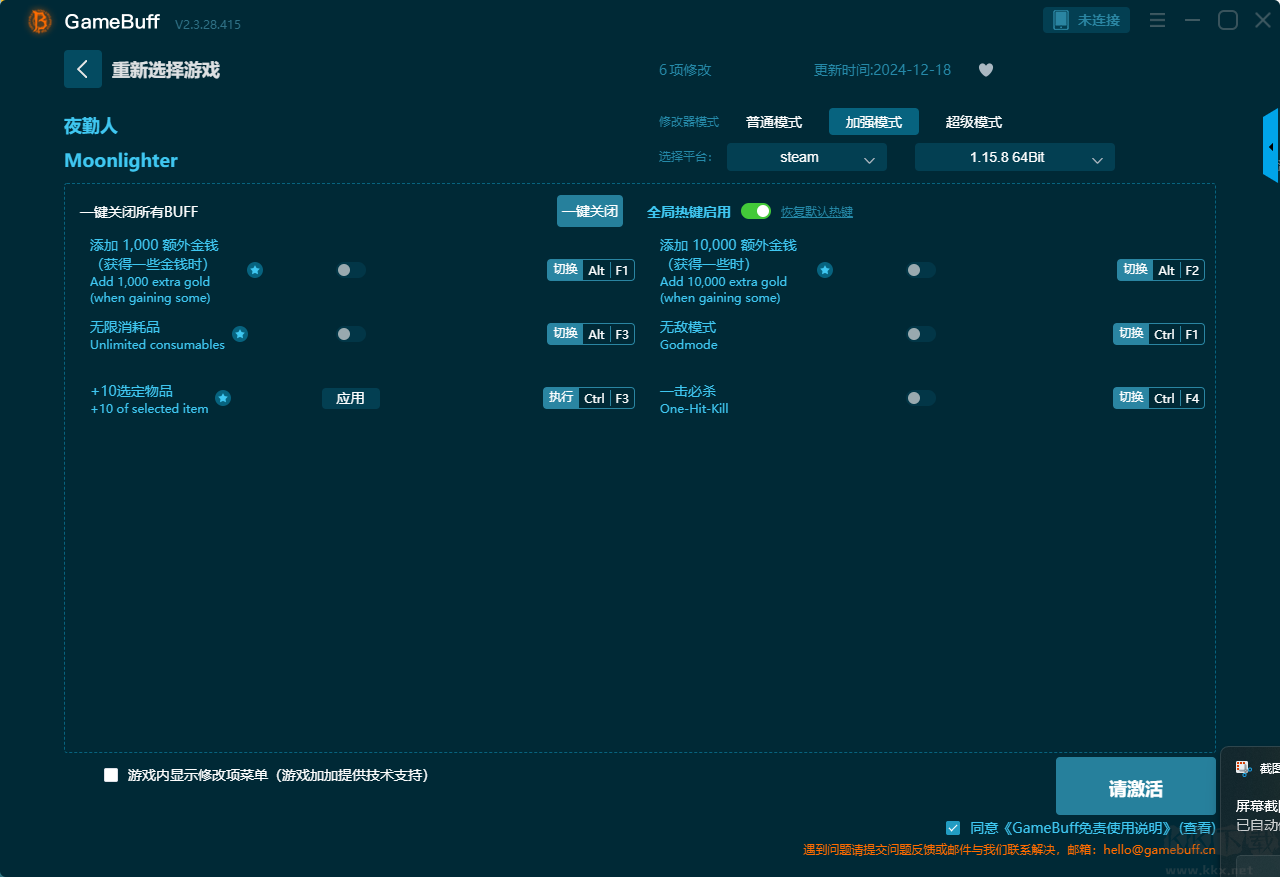Viewport: 1280px width, 877px height.
Task: Enable One-Hit-Kill switch
Action: pyautogui.click(x=920, y=398)
